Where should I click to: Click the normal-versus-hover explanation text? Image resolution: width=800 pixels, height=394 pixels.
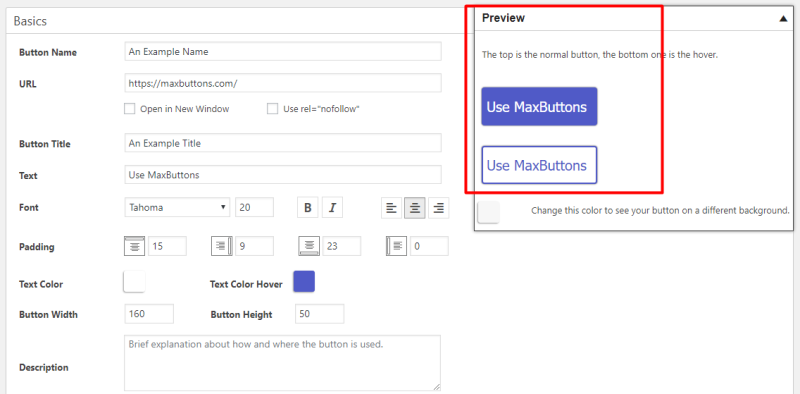coord(600,55)
